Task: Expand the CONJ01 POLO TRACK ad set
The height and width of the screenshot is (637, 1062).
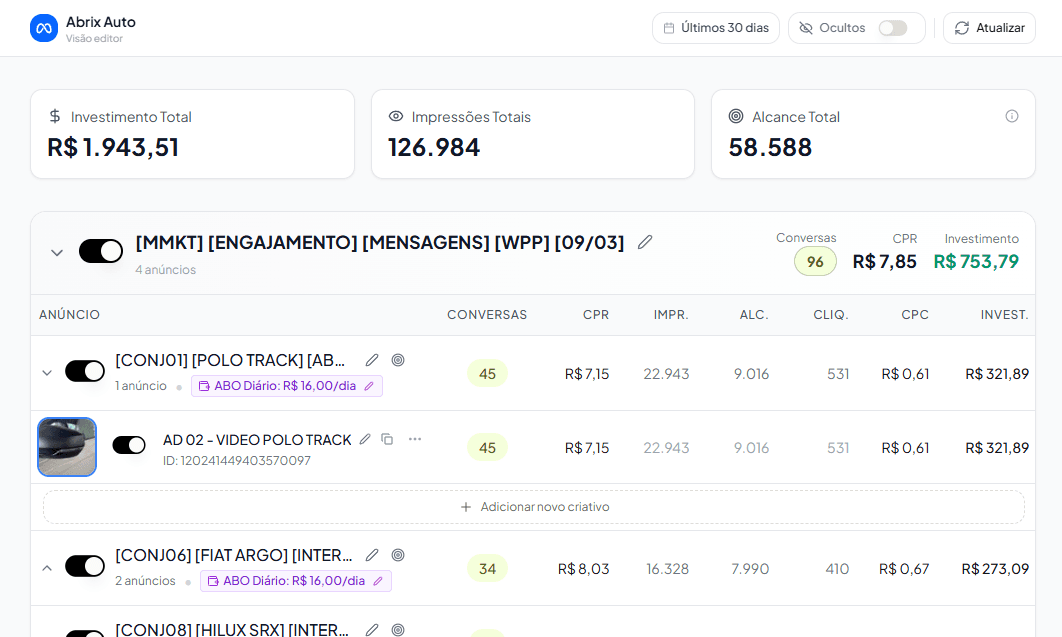Action: click(46, 371)
